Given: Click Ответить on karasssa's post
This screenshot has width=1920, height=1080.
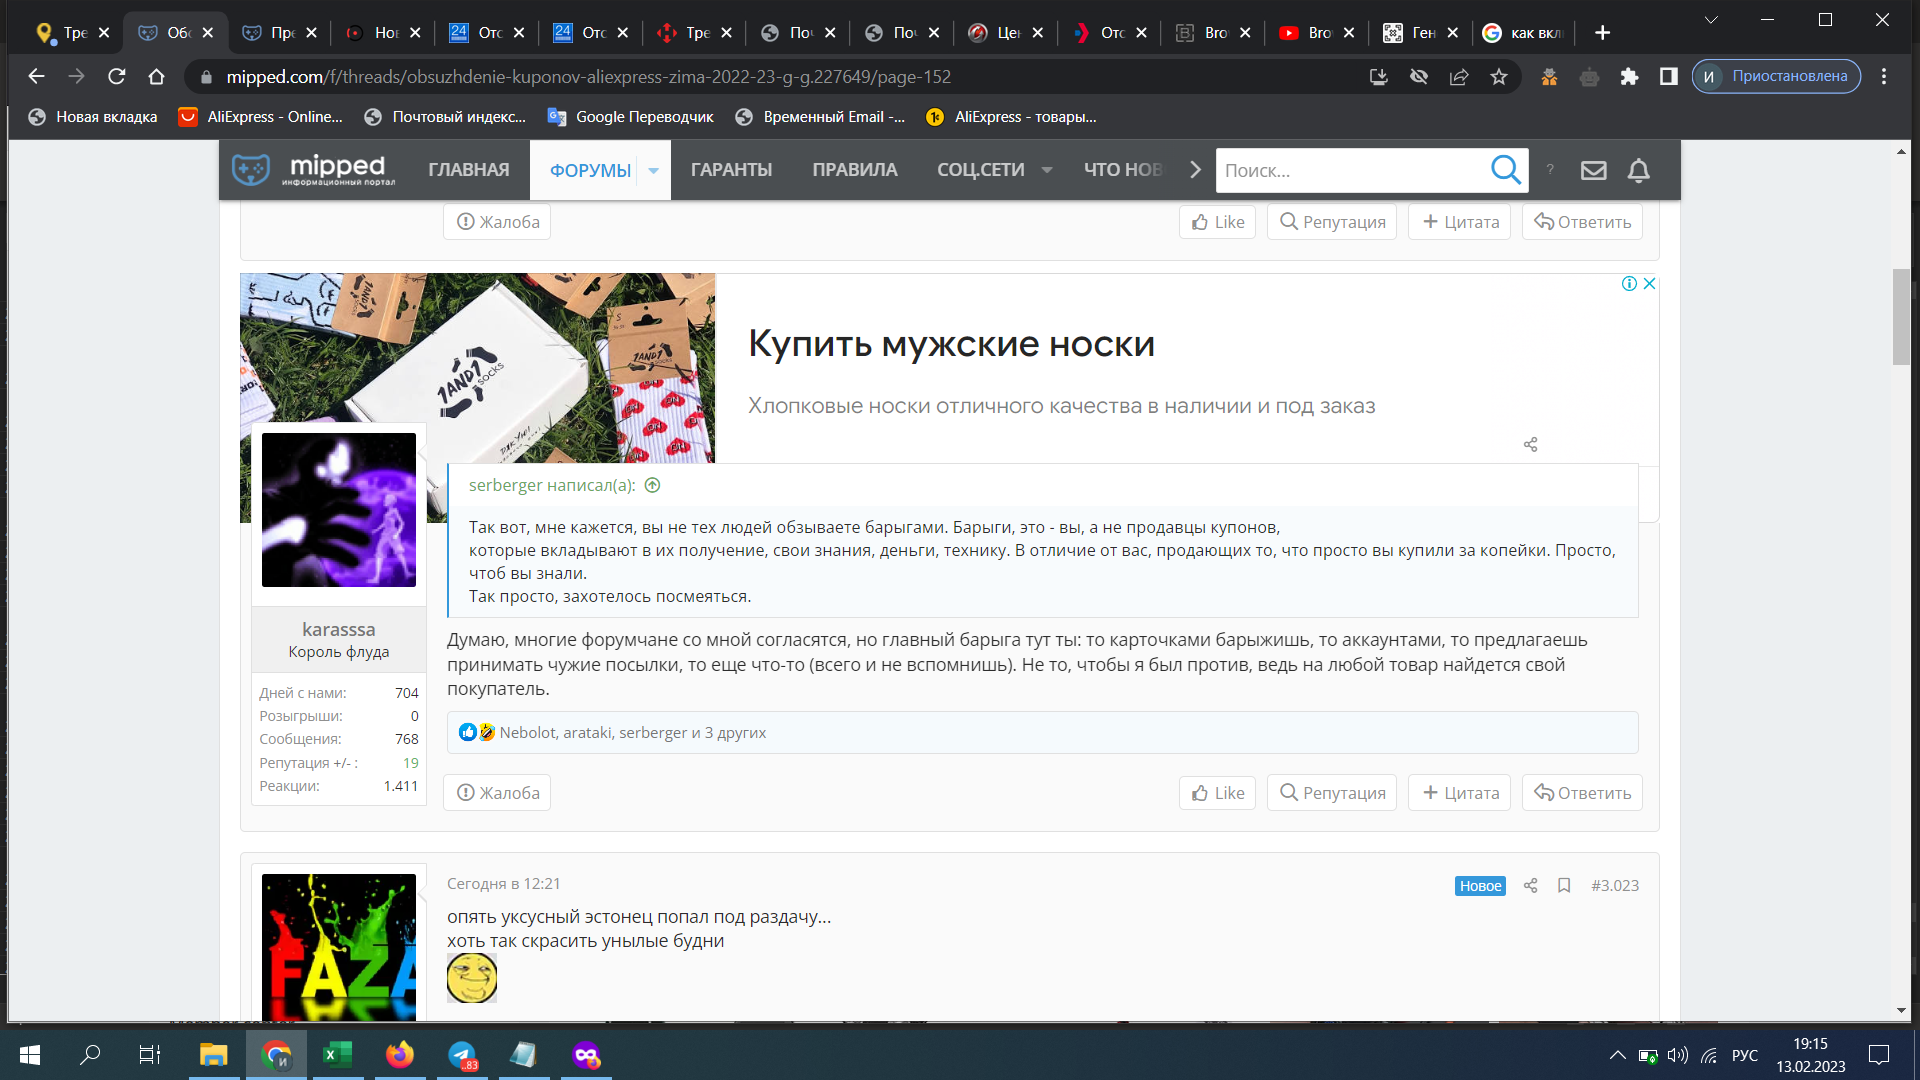Looking at the screenshot, I should click(1582, 793).
